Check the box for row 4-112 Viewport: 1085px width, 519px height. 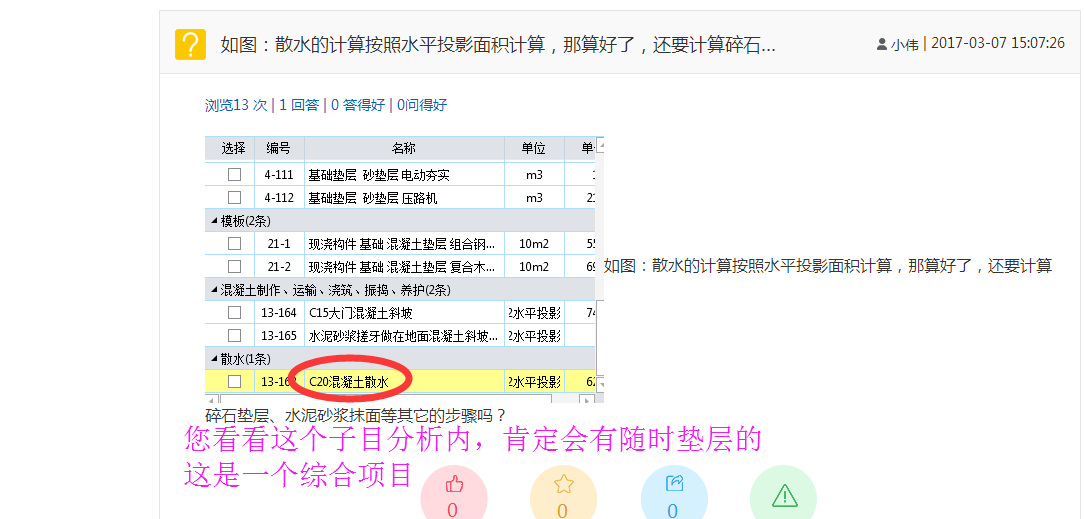235,197
